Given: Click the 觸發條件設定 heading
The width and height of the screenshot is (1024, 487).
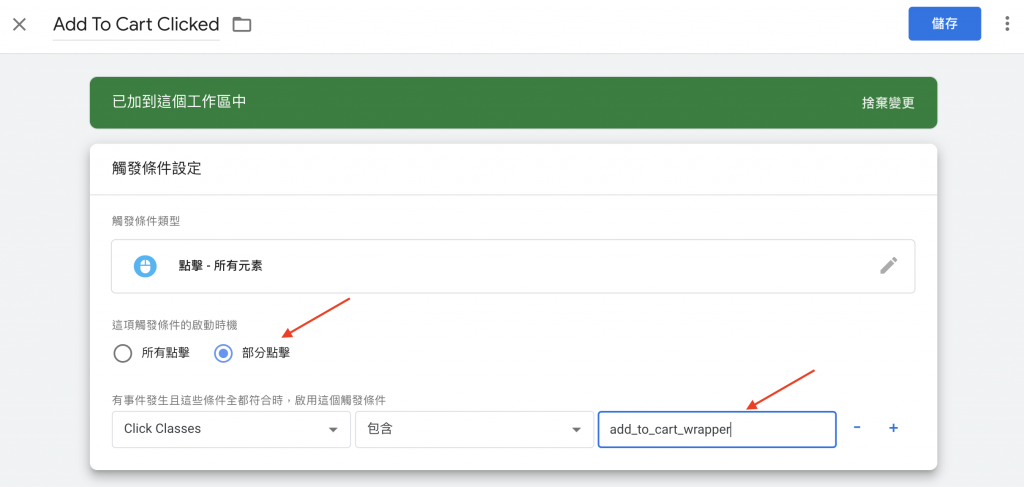Looking at the screenshot, I should (157, 168).
